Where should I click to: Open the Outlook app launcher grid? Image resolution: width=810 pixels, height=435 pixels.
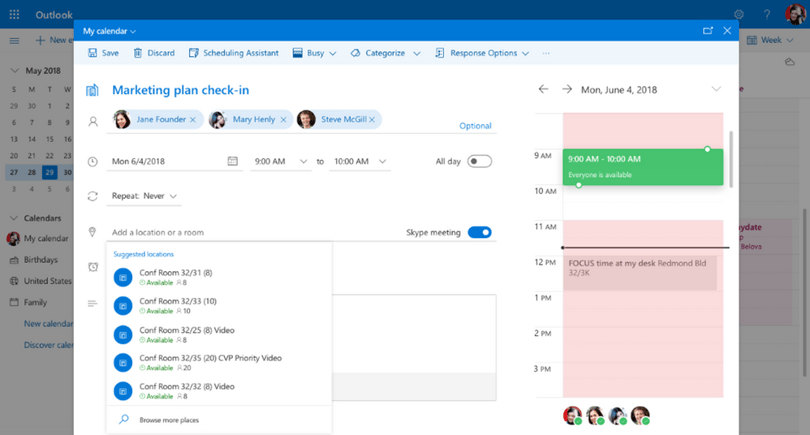tap(14, 14)
